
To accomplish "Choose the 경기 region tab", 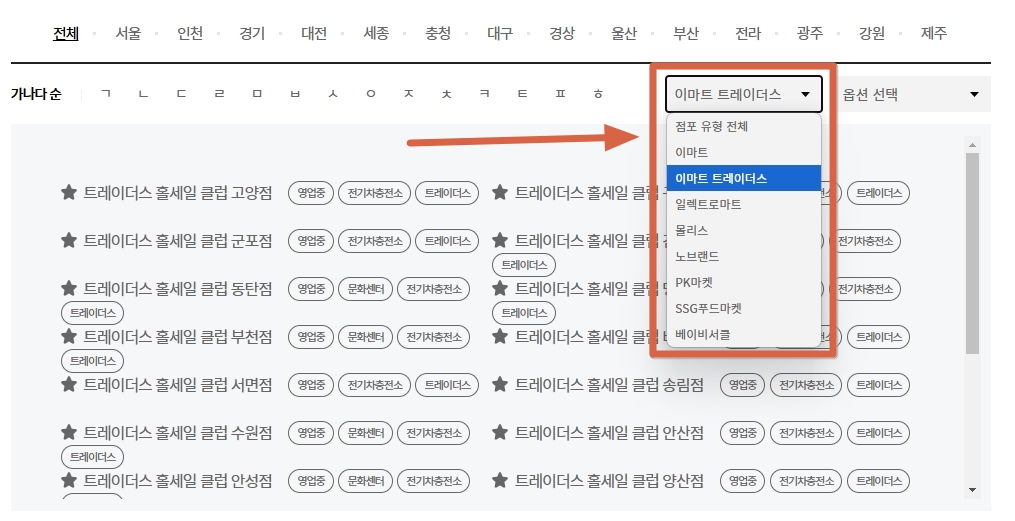I will [252, 32].
